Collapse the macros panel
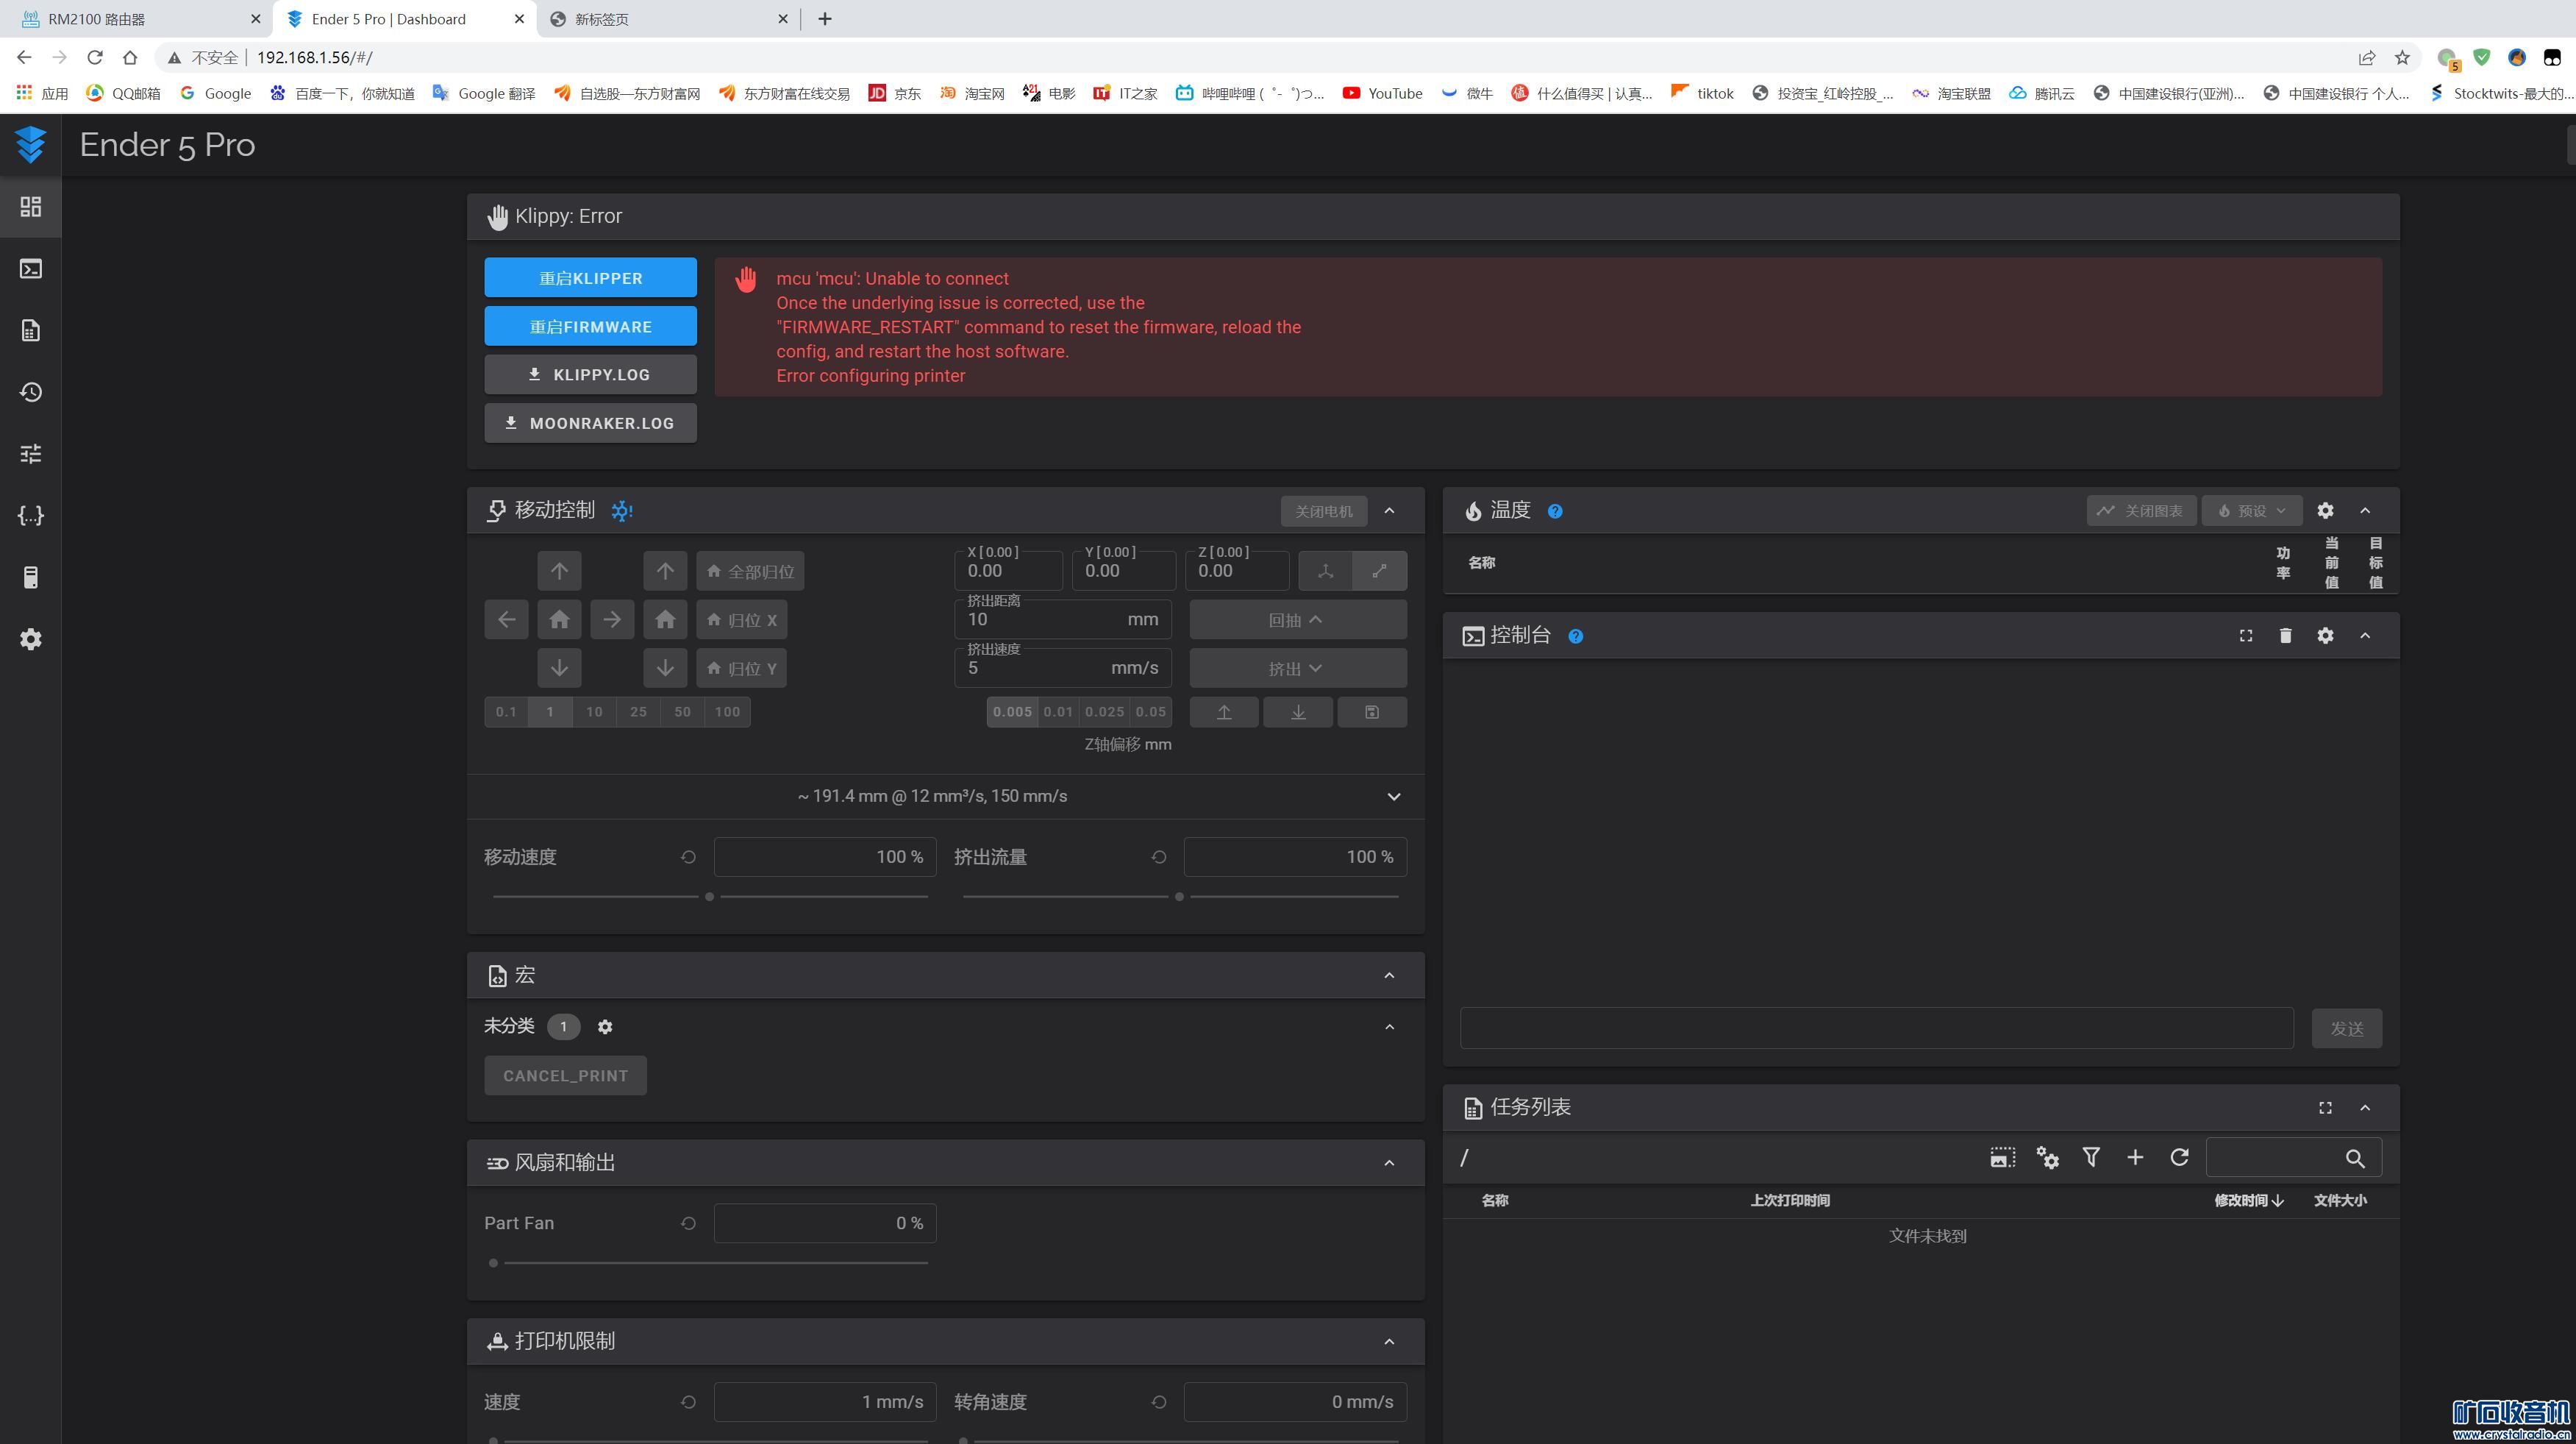The image size is (2576, 1444). coord(1389,976)
